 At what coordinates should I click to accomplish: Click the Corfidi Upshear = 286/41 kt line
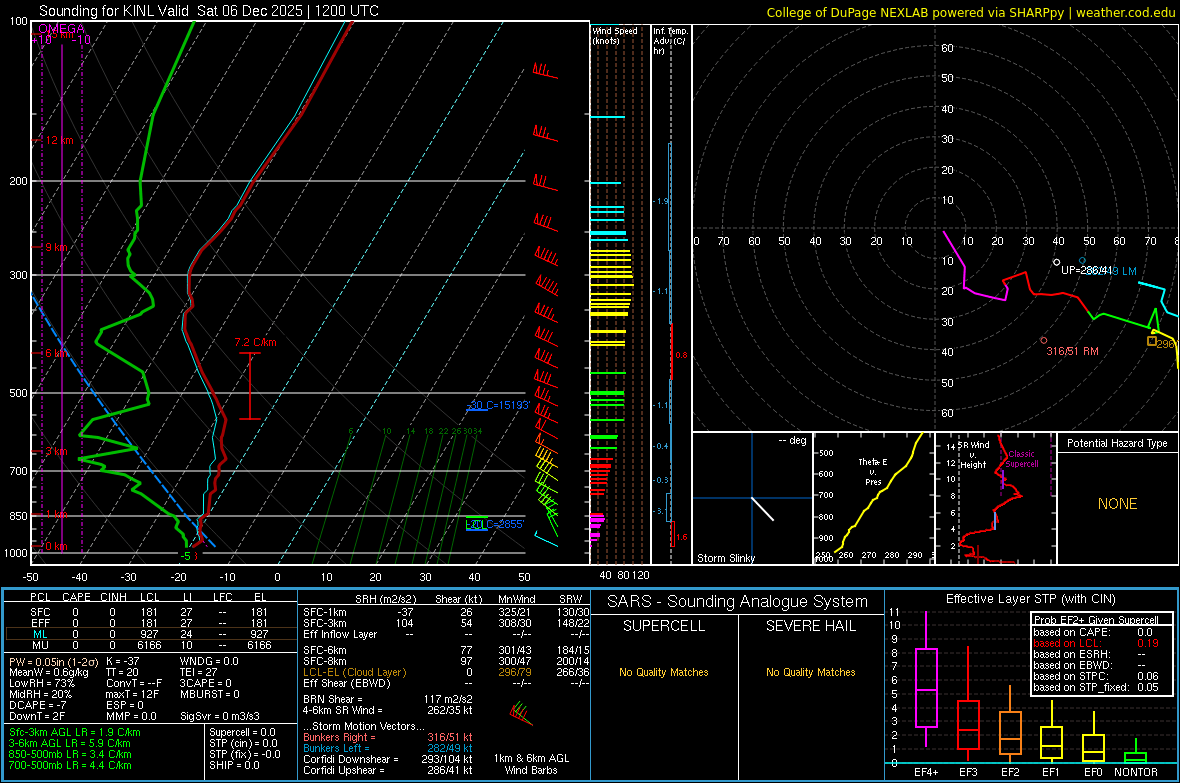388,770
